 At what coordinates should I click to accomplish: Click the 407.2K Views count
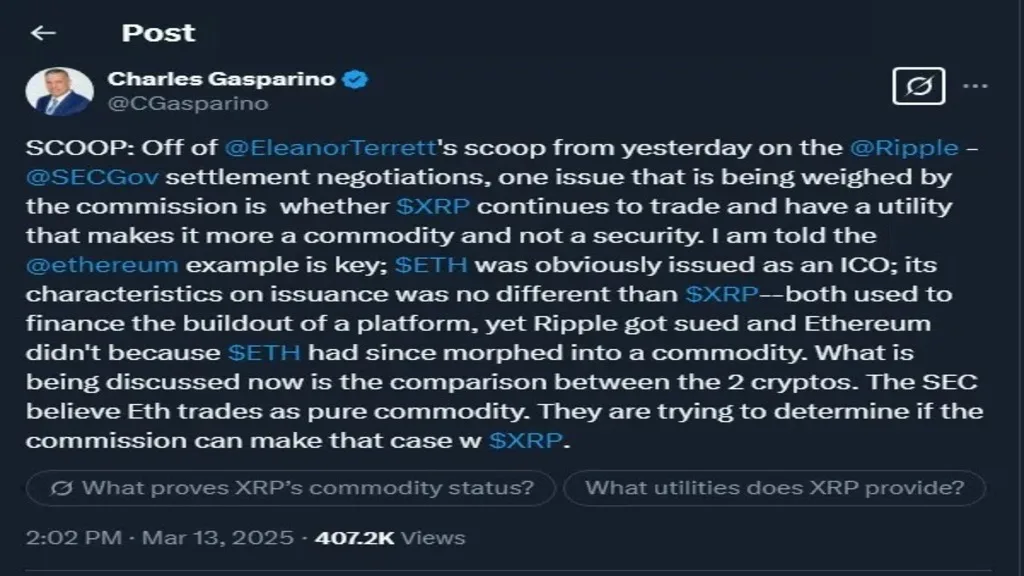click(390, 537)
